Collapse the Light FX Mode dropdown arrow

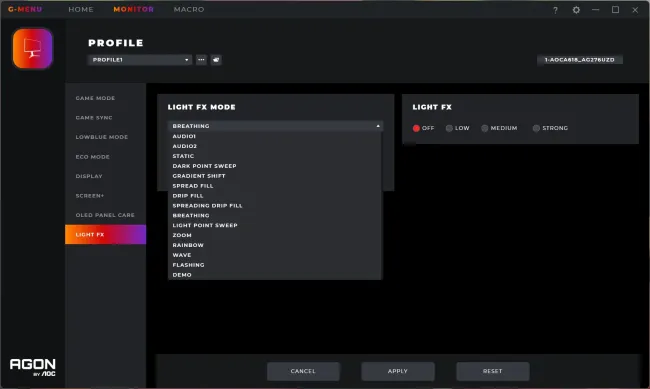[x=378, y=126]
